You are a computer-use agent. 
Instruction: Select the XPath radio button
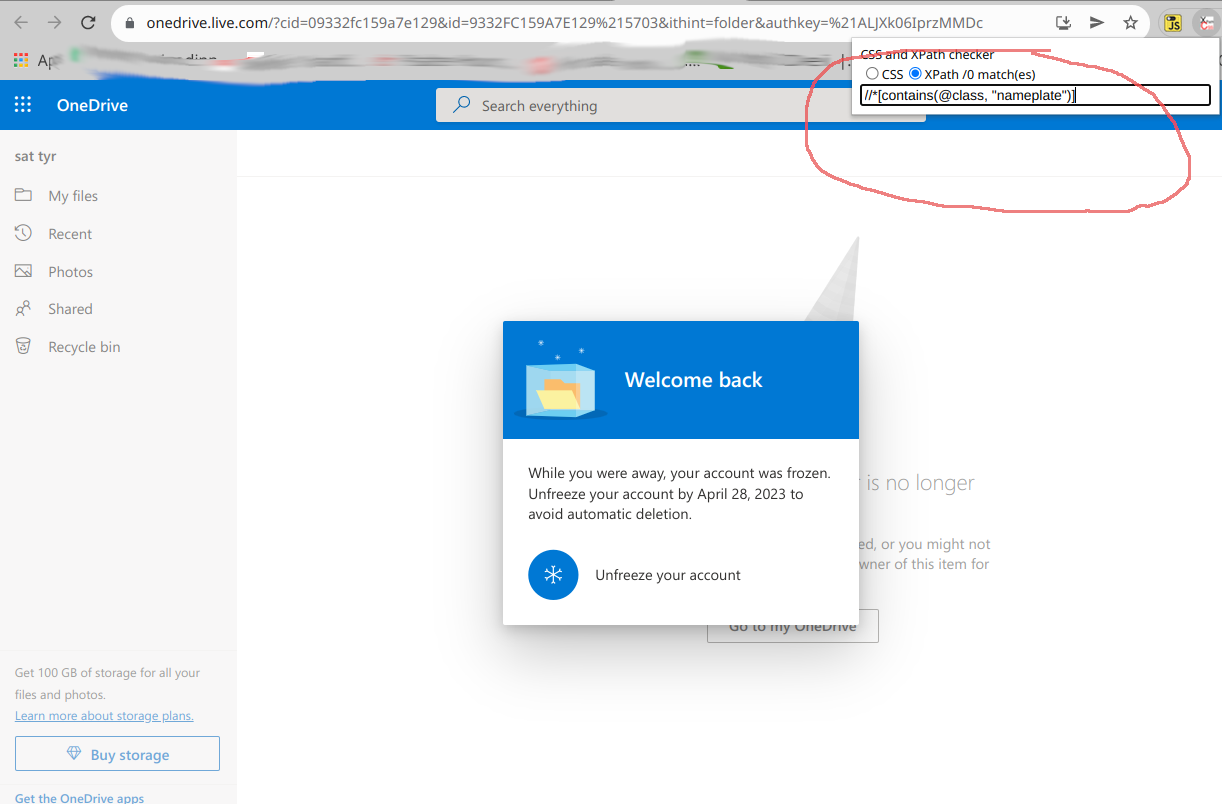(x=915, y=74)
